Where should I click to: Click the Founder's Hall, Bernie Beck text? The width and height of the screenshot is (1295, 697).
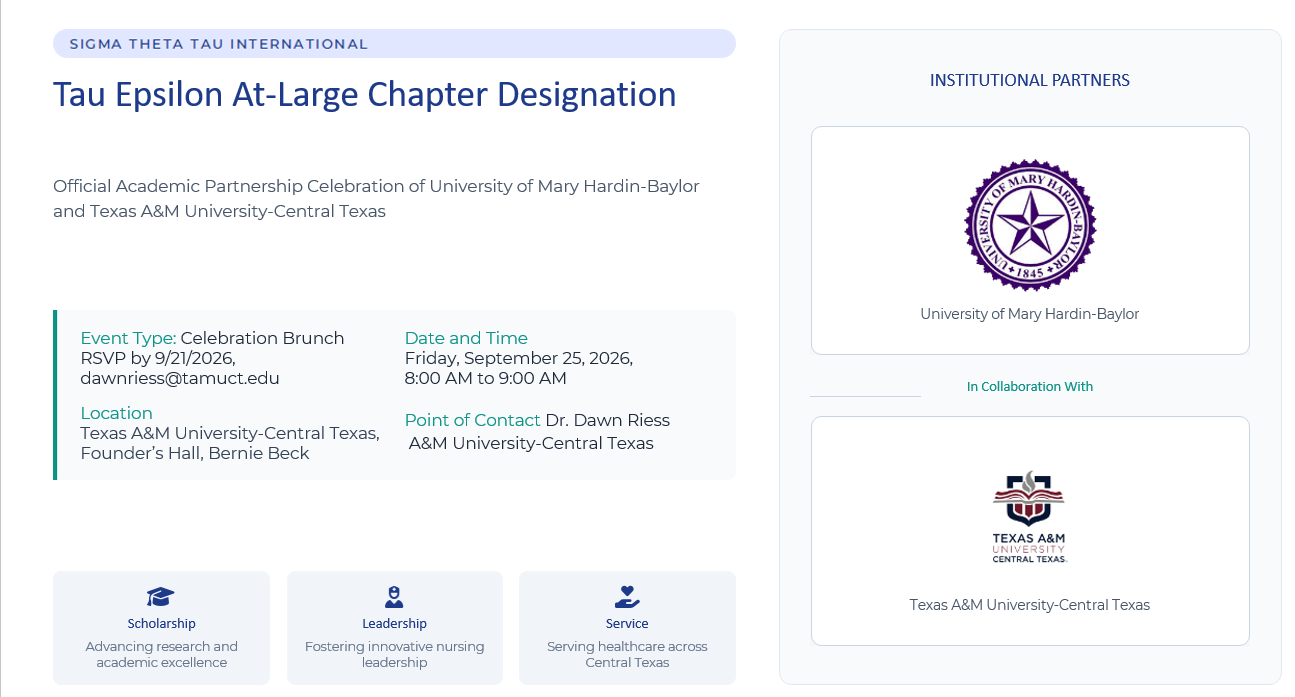tap(195, 453)
